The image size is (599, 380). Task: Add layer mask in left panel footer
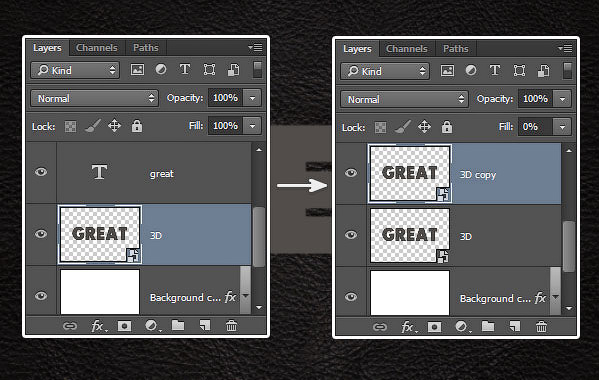[x=124, y=326]
